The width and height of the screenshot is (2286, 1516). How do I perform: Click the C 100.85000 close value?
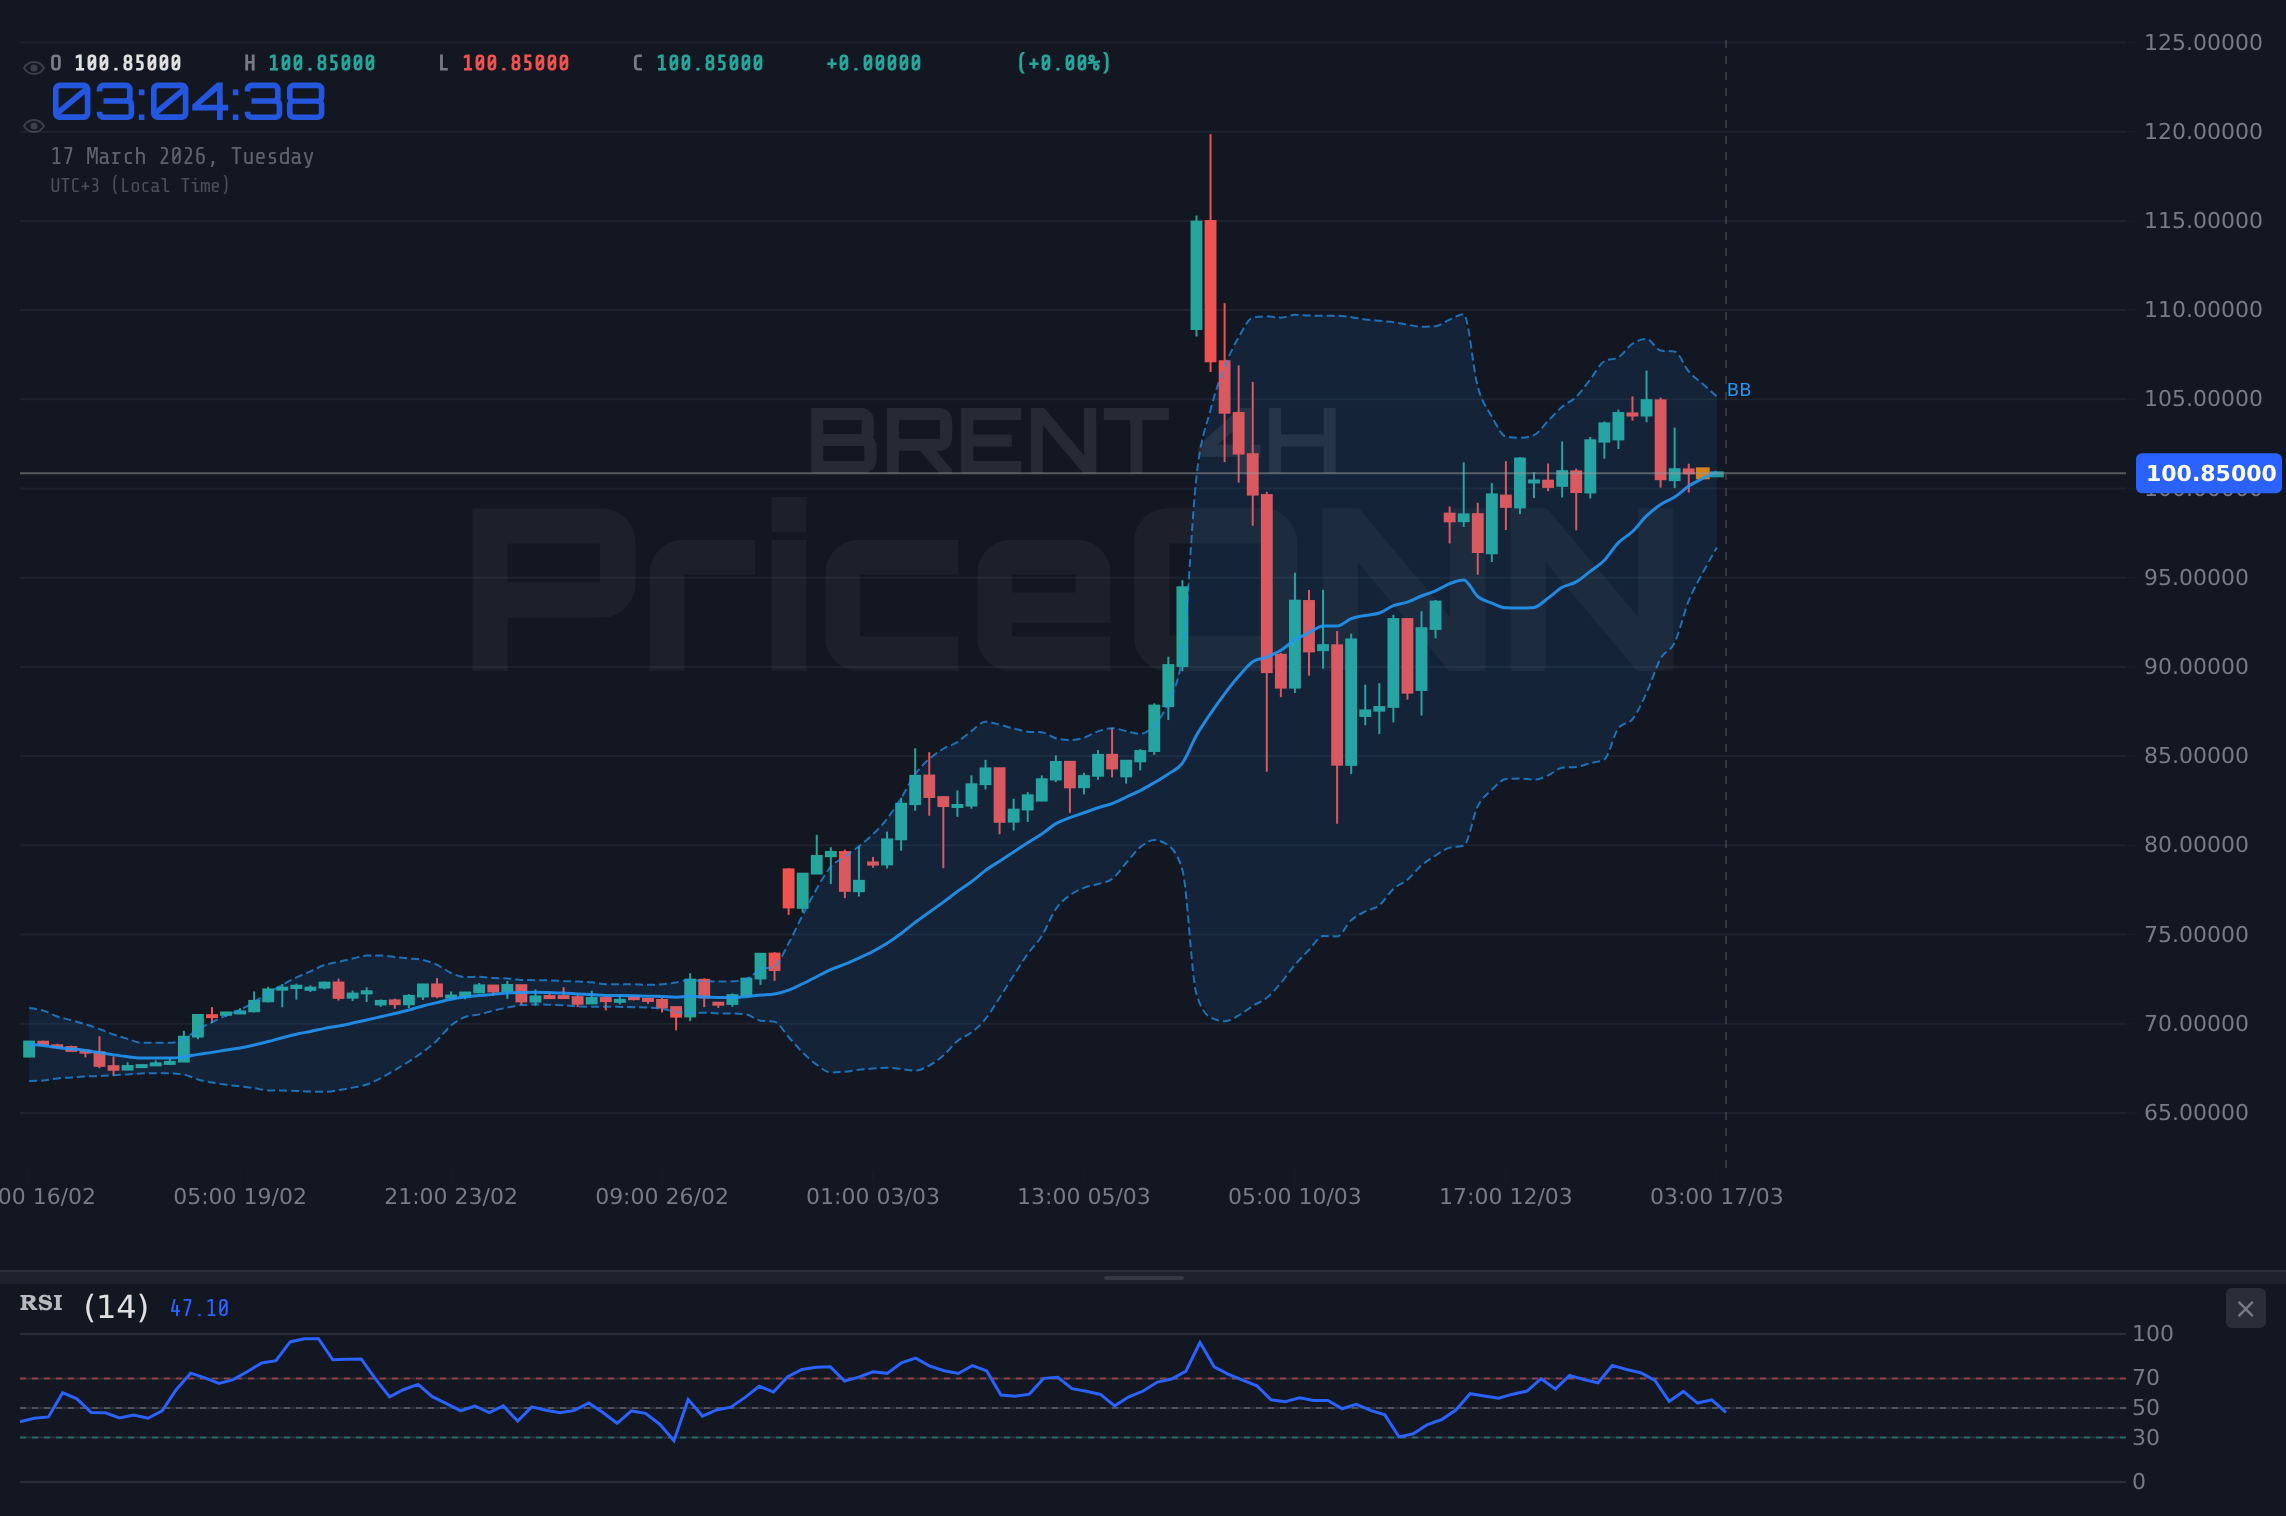(699, 62)
